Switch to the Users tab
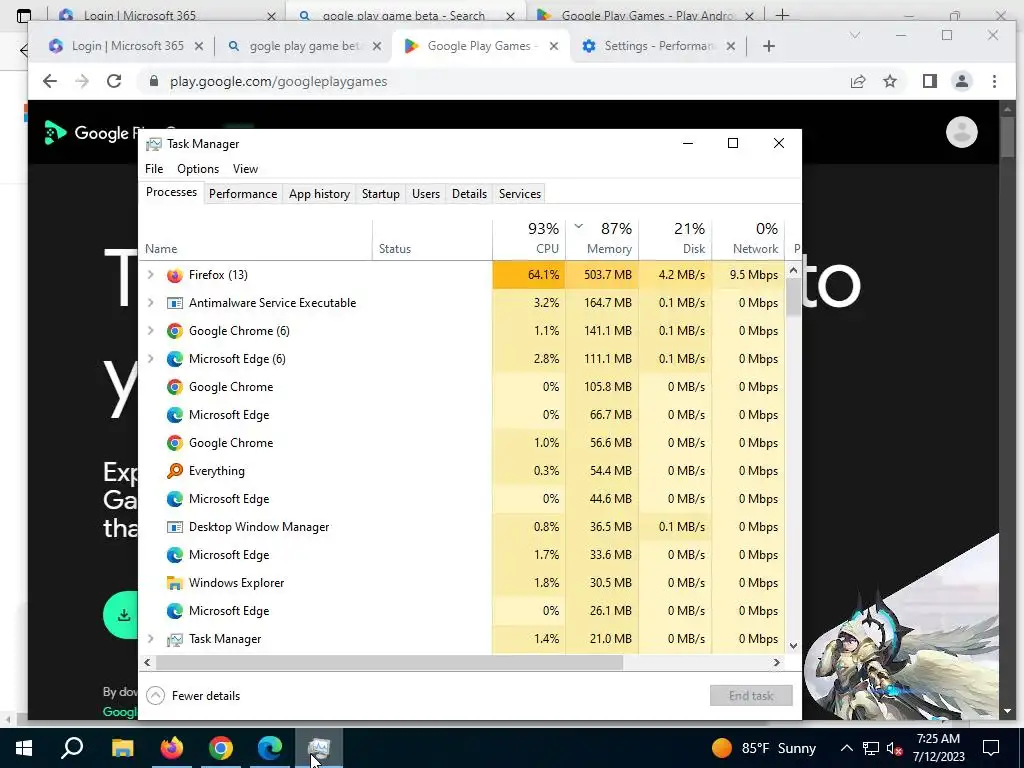 pyautogui.click(x=426, y=194)
